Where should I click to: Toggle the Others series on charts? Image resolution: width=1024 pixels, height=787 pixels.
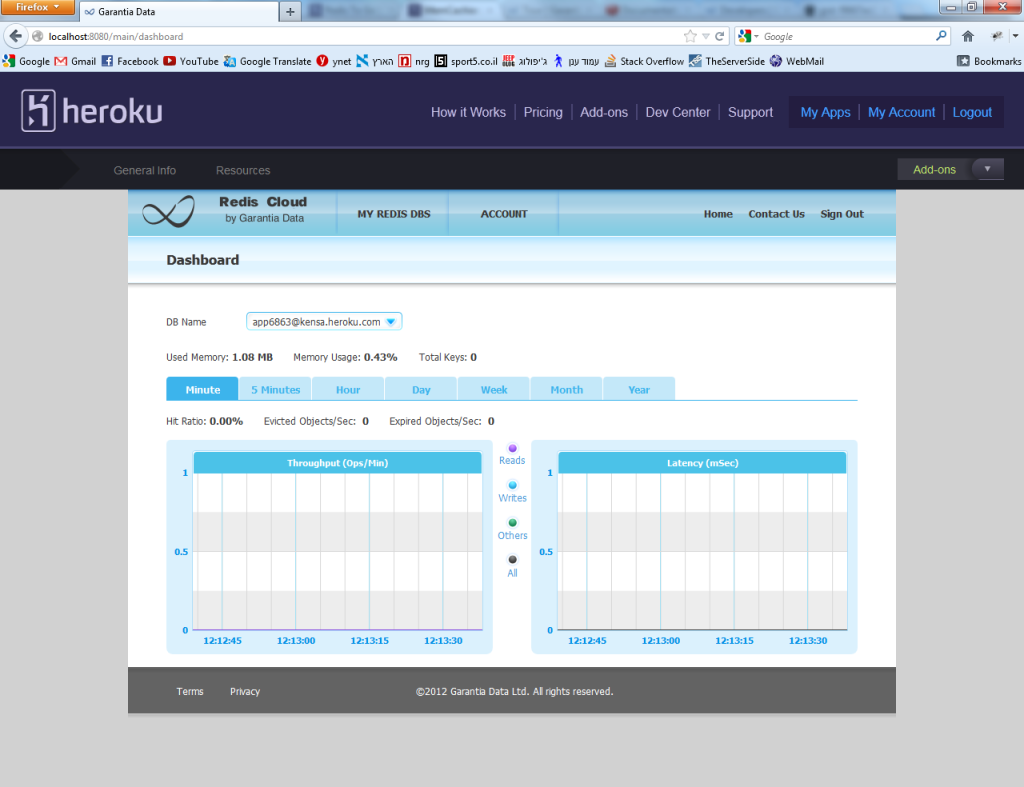pos(512,523)
